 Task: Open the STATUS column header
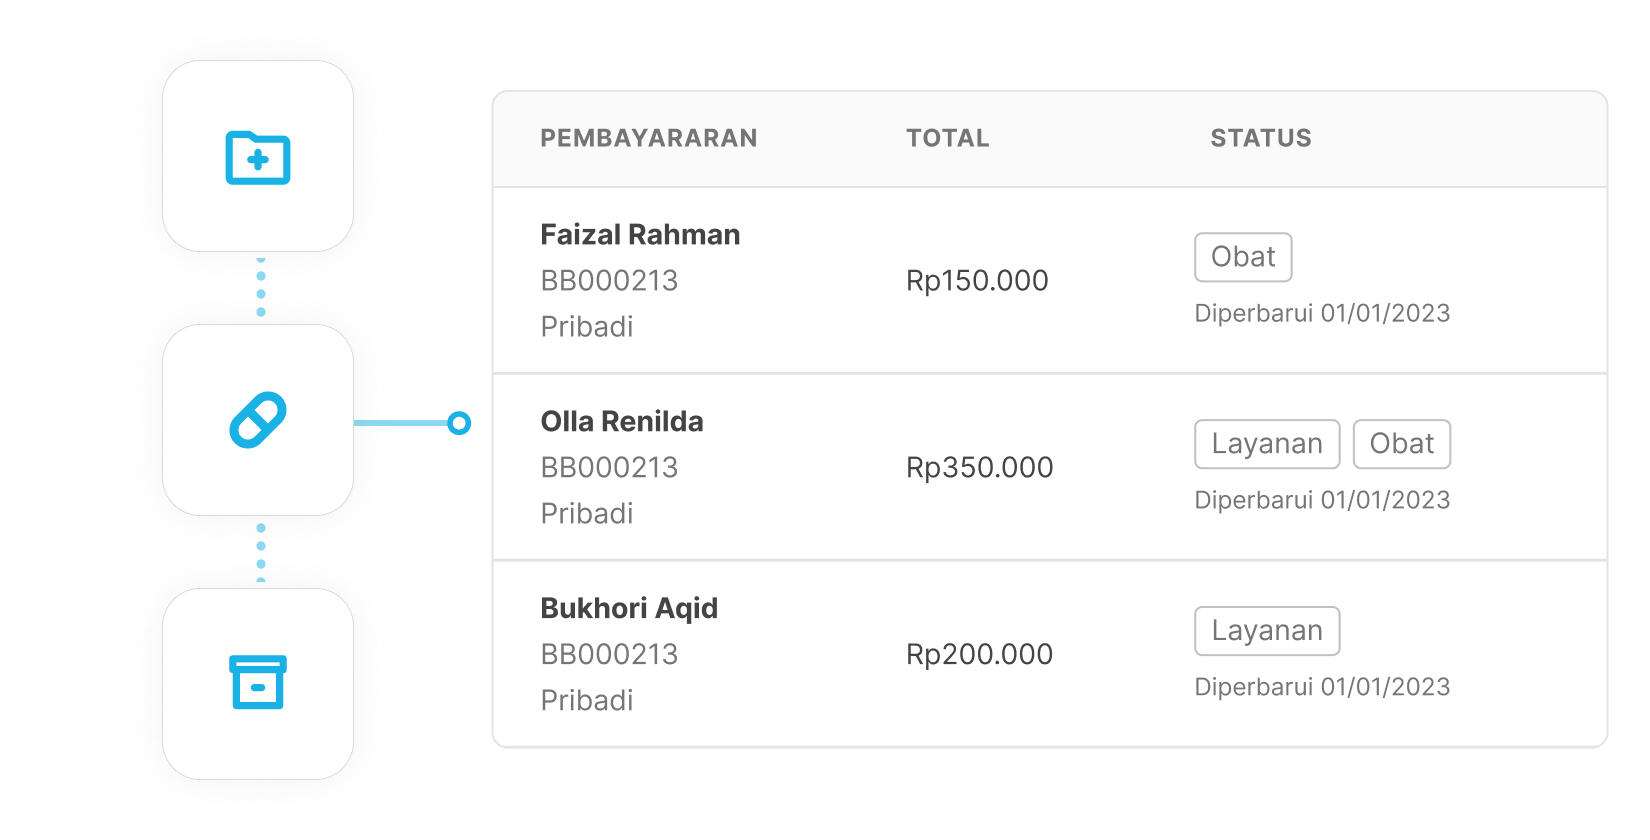click(1260, 138)
